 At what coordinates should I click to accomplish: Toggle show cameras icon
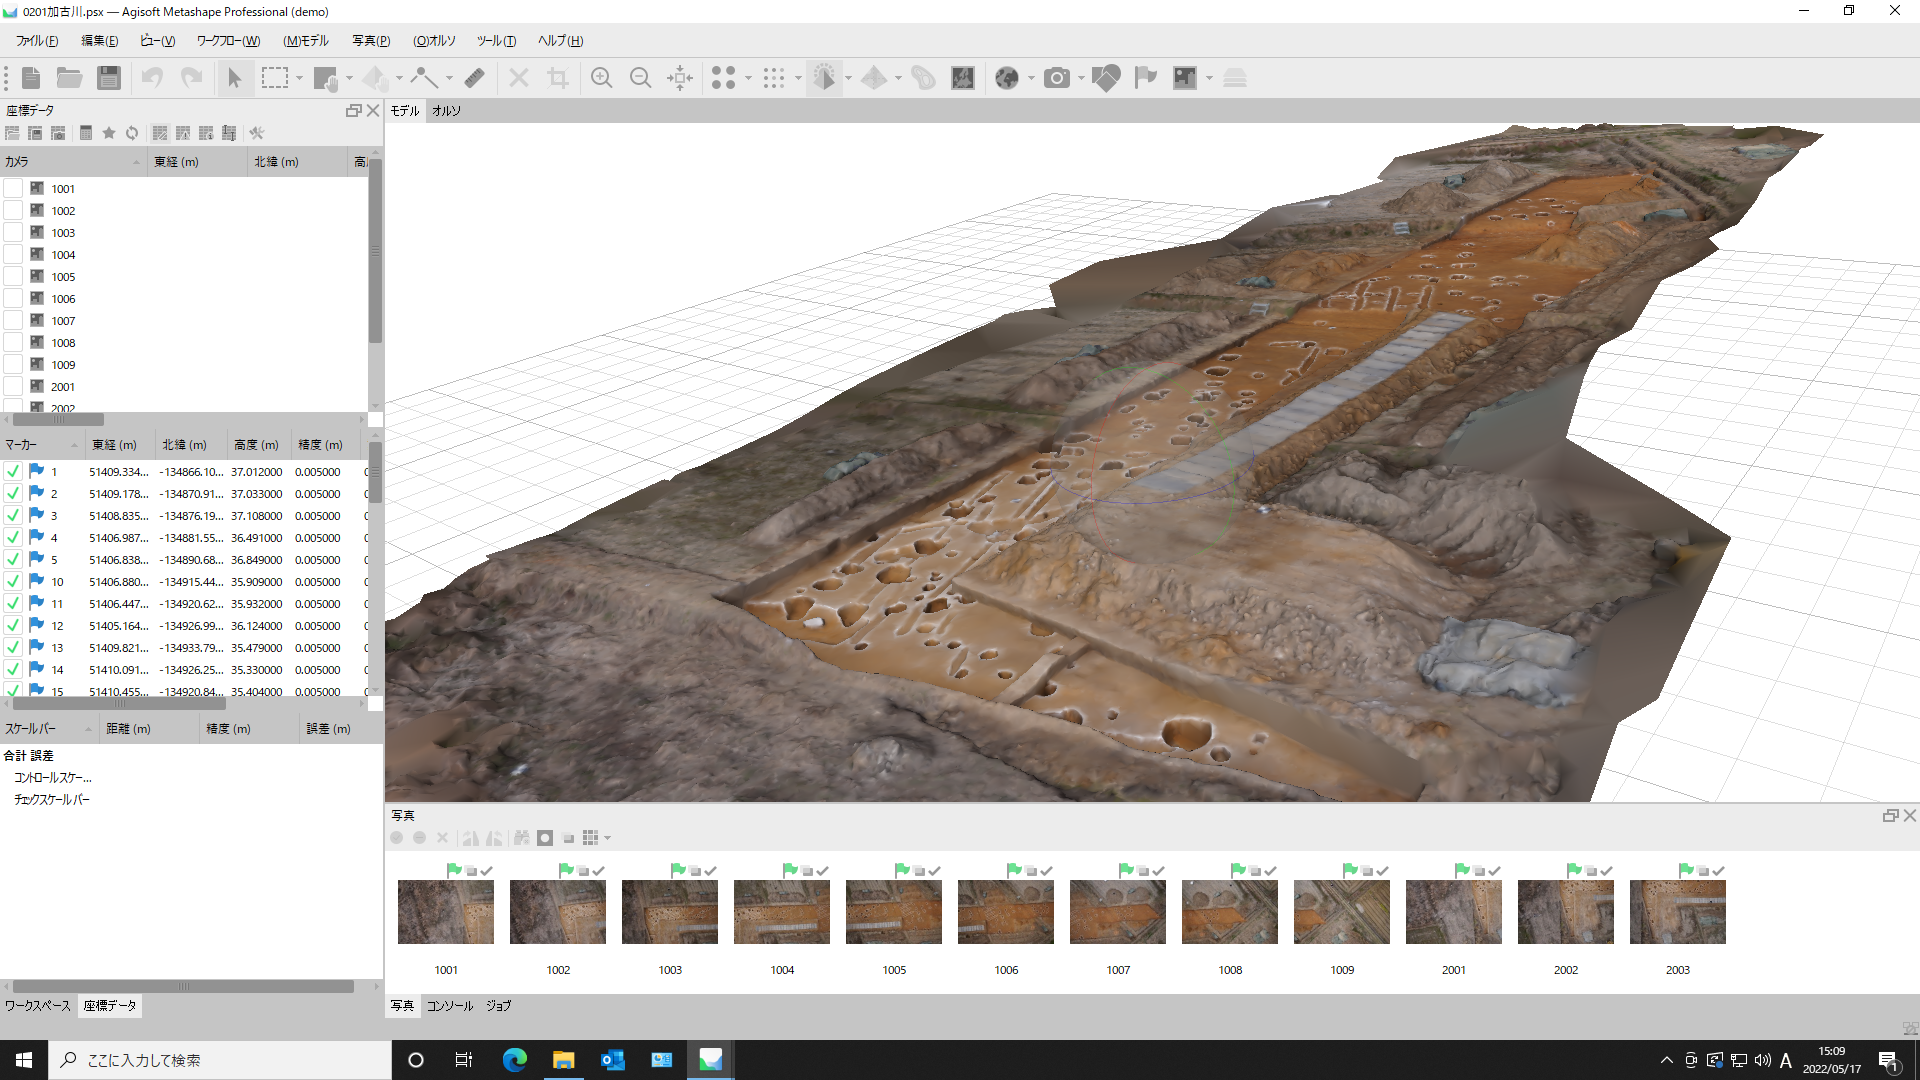pyautogui.click(x=1057, y=78)
